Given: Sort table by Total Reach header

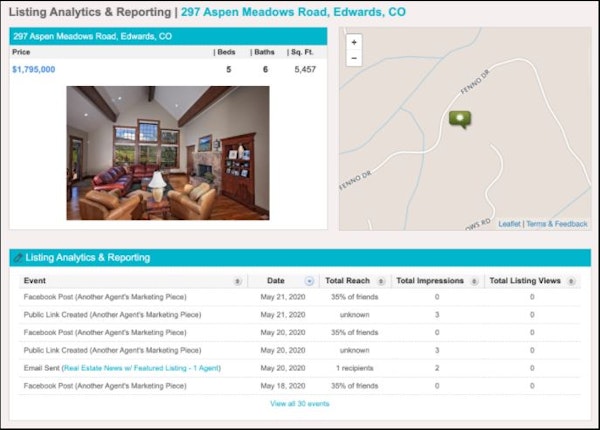Looking at the screenshot, I should pyautogui.click(x=348, y=282).
